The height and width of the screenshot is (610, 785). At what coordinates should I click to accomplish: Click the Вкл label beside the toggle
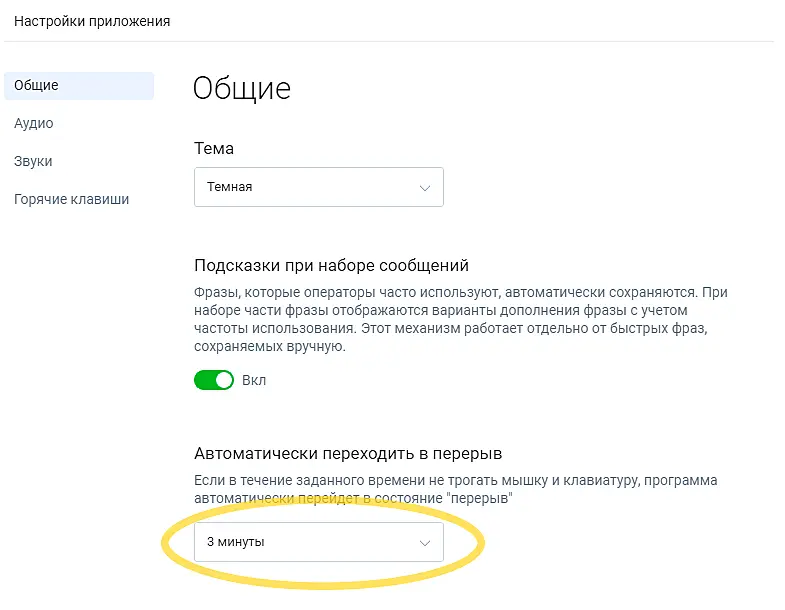tap(254, 381)
